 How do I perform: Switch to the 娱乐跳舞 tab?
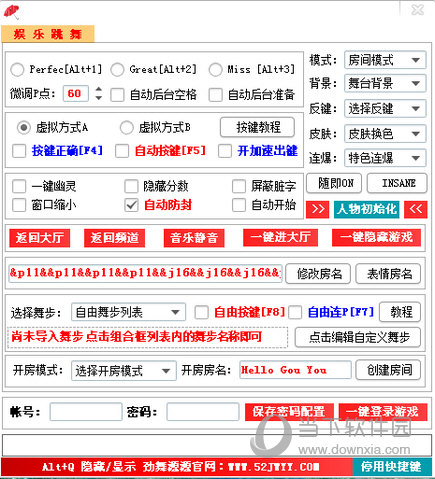coord(48,34)
